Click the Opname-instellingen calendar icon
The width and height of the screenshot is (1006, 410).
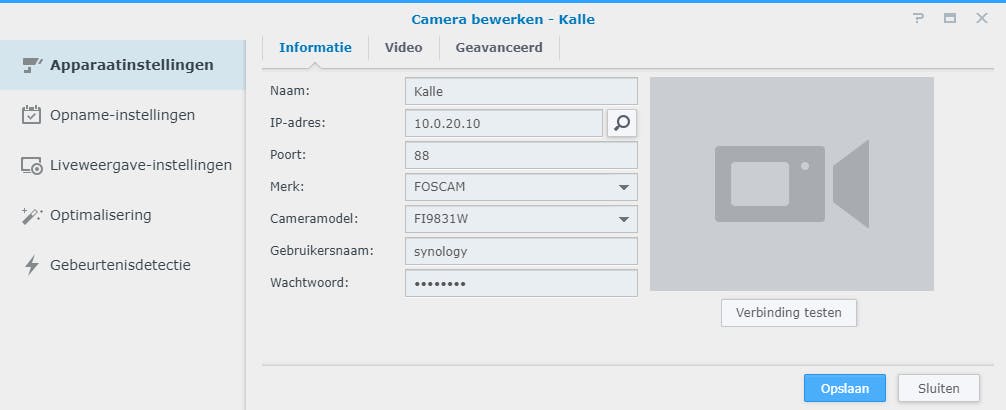click(31, 115)
